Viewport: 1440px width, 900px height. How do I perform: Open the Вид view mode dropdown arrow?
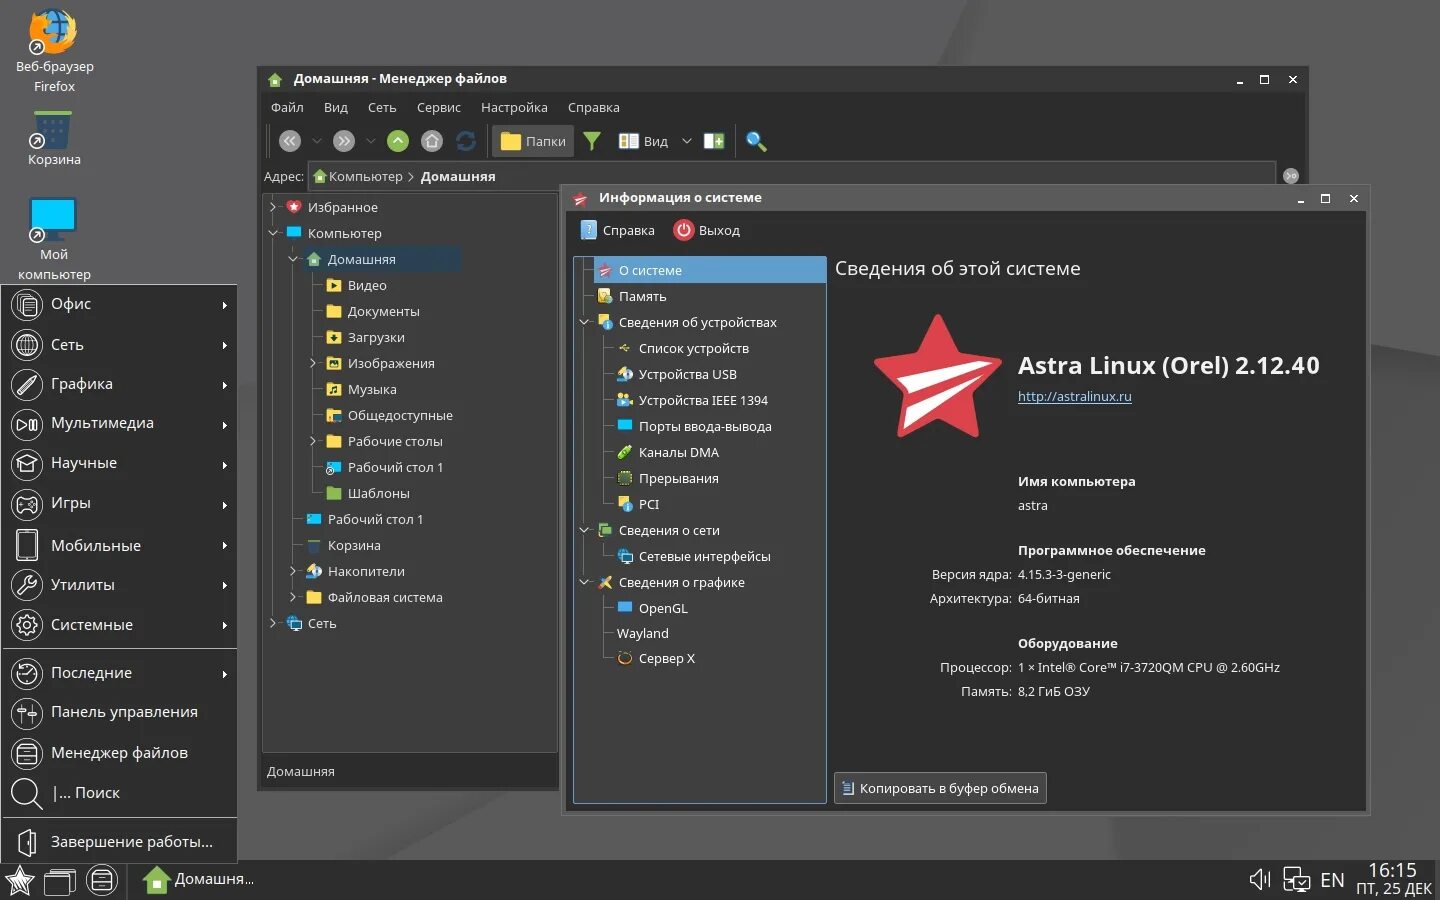687,141
